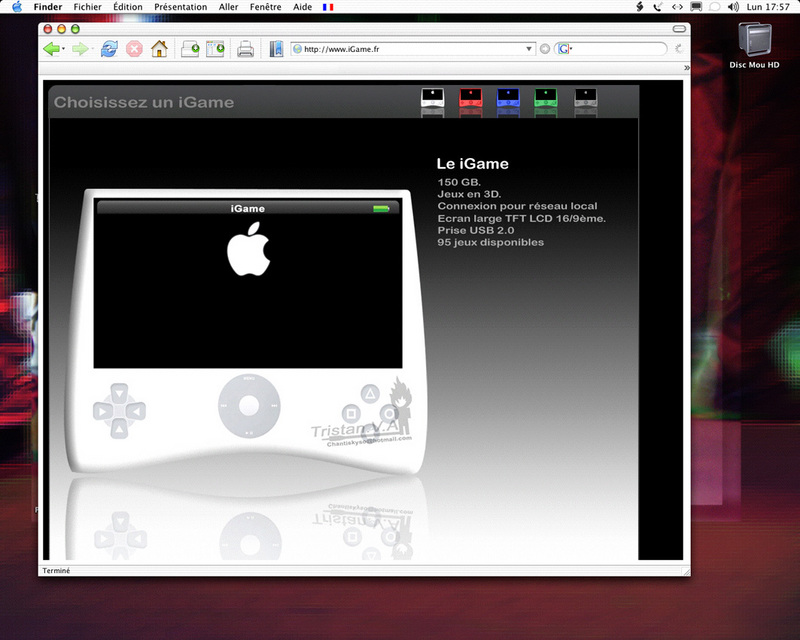Click the Print page icon
Image resolution: width=800 pixels, height=640 pixels.
[245, 49]
